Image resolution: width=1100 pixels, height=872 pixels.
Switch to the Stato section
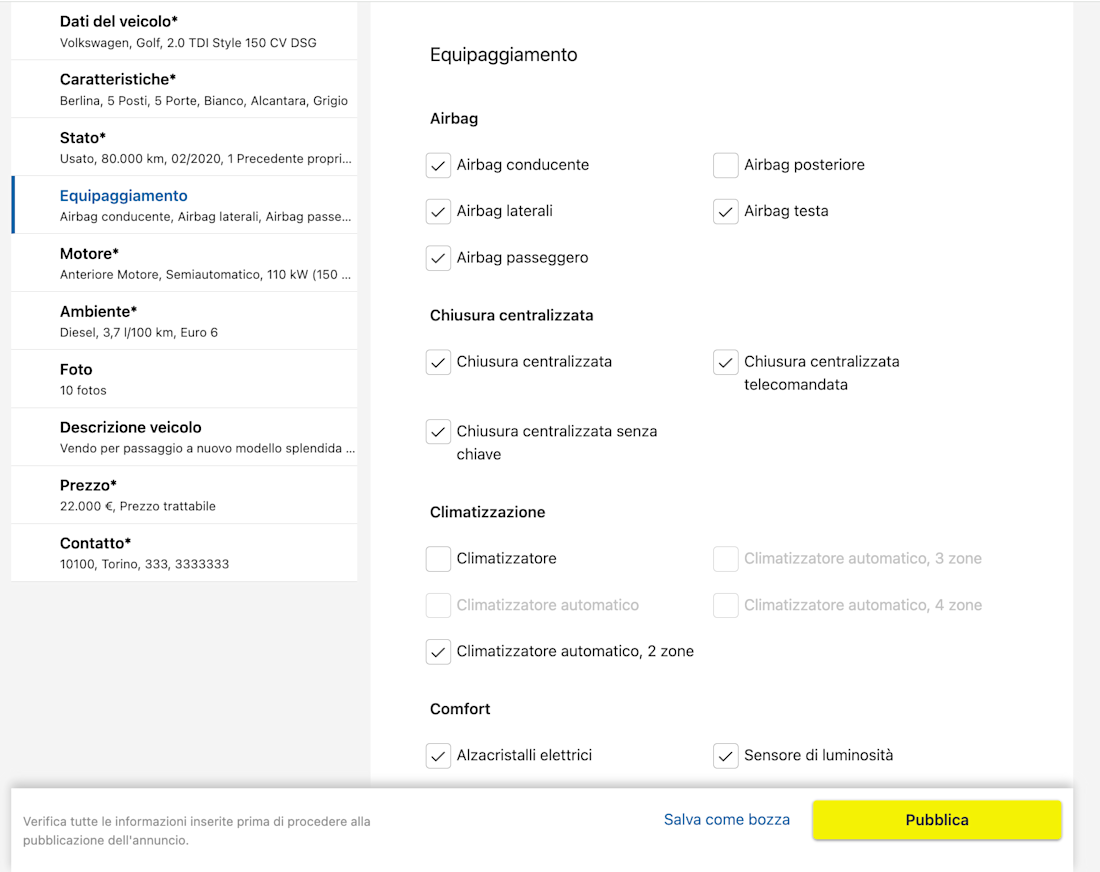[x=184, y=147]
